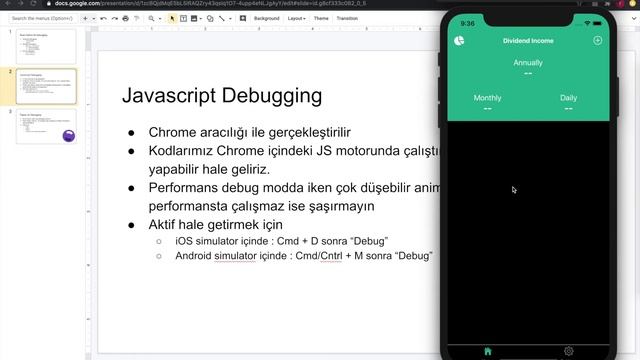
Task: Reload the browser page
Action: [x=33, y=3]
